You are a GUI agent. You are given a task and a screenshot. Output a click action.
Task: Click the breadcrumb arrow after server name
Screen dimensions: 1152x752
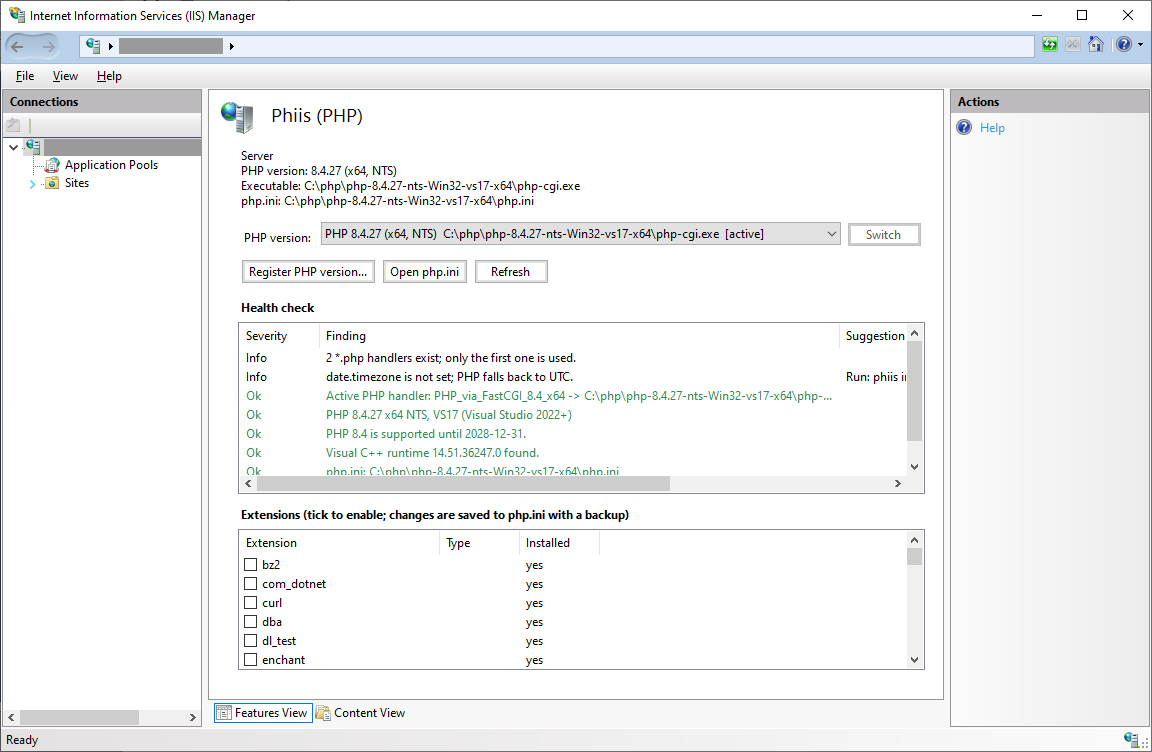[231, 46]
